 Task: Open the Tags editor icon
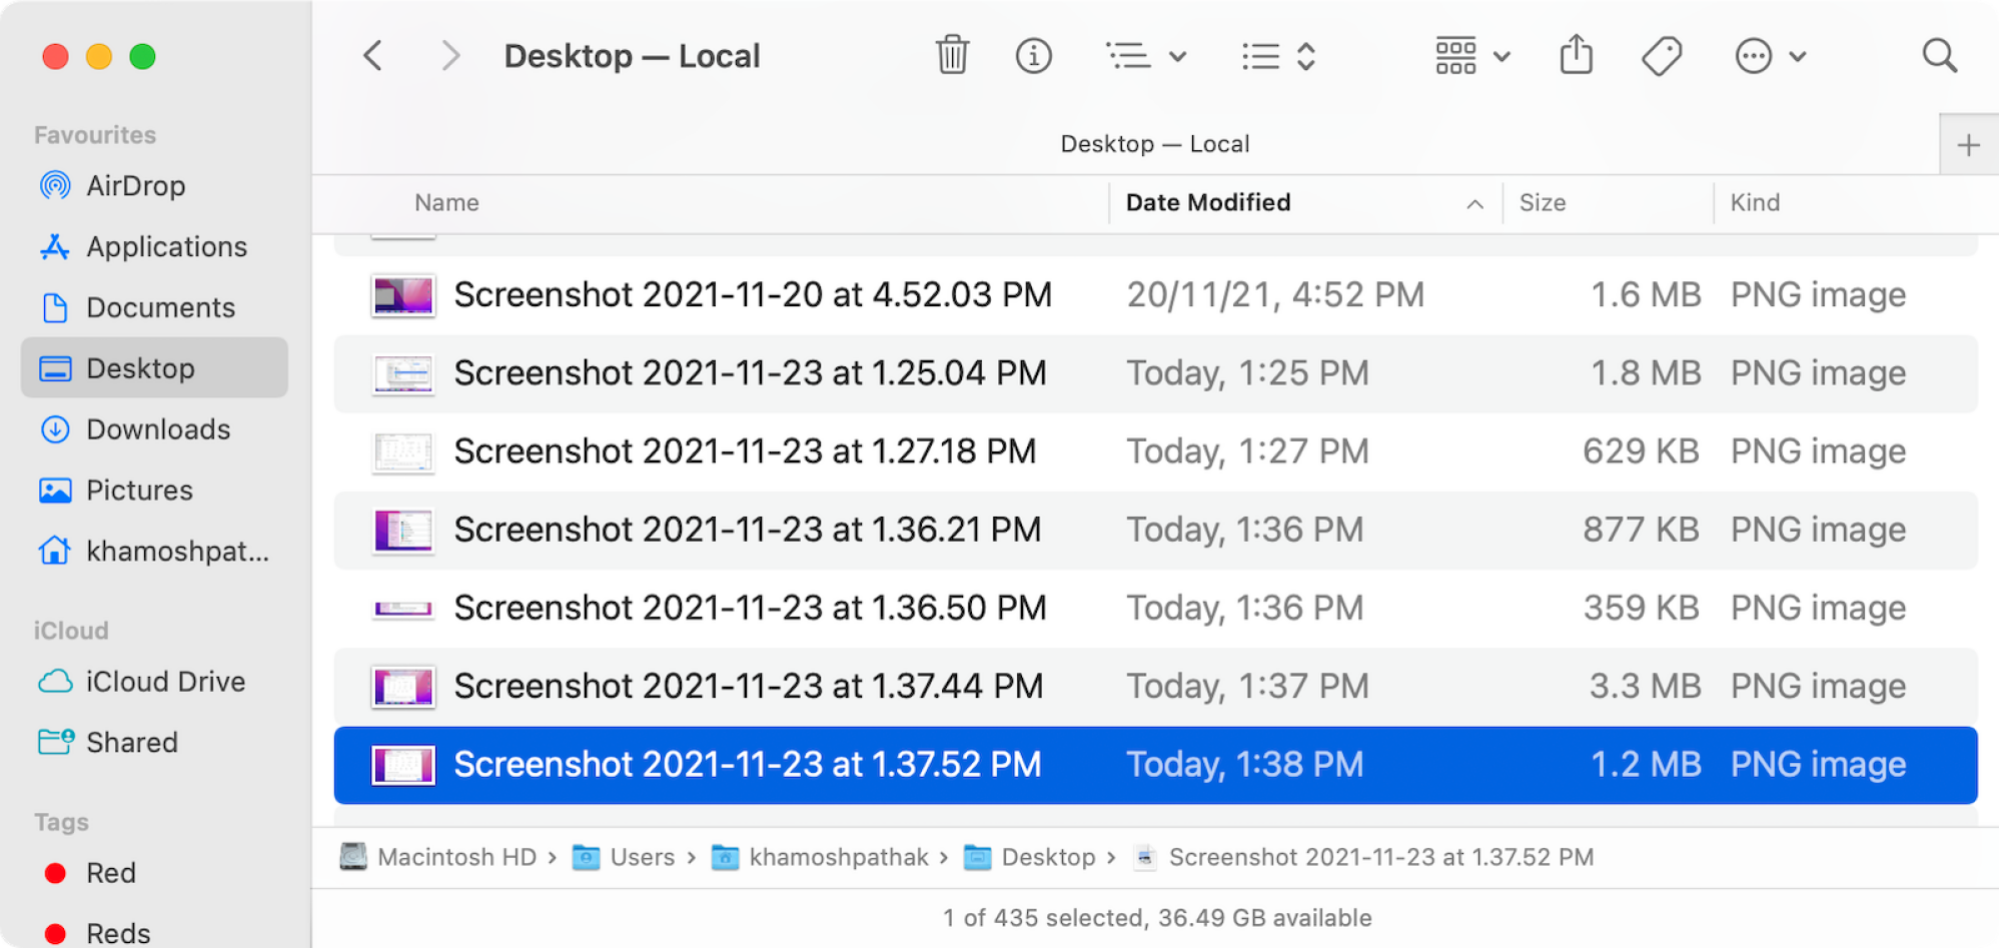point(1662,56)
